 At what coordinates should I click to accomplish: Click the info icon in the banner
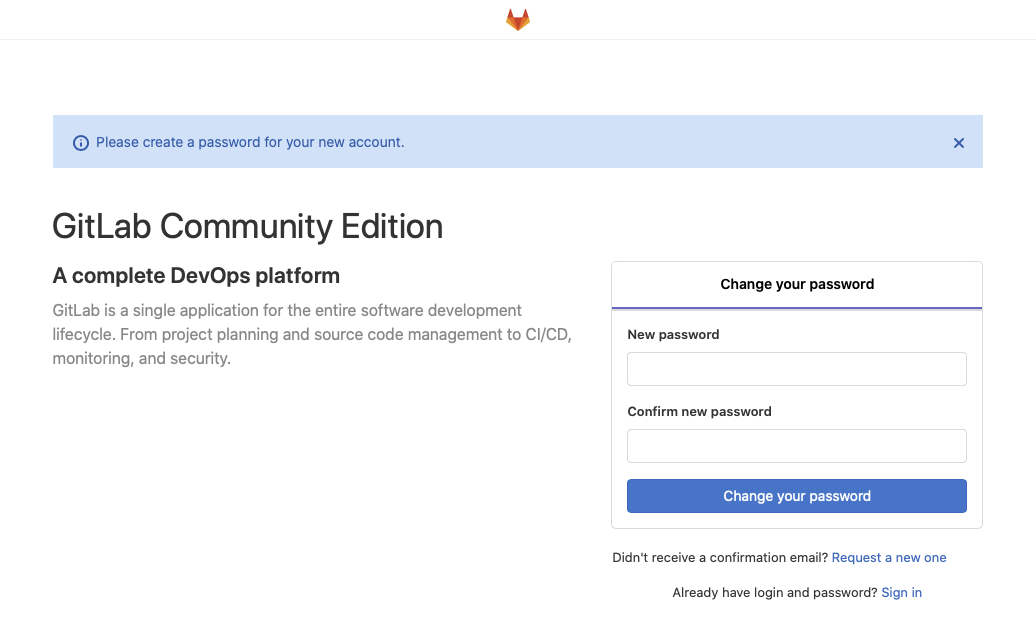tap(81, 143)
